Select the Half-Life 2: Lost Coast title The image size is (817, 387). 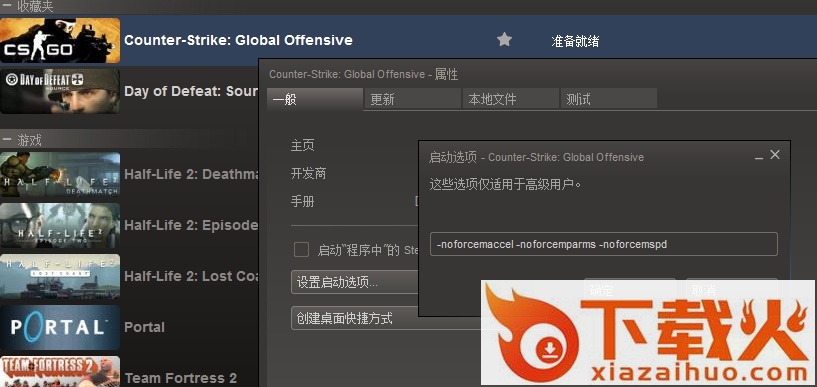point(191,276)
